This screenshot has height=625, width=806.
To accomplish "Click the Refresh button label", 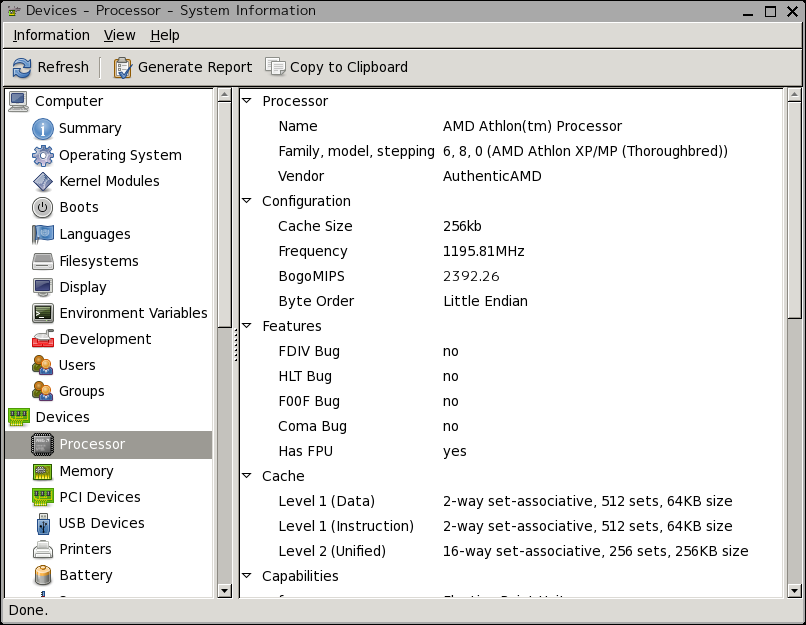I will pyautogui.click(x=63, y=67).
